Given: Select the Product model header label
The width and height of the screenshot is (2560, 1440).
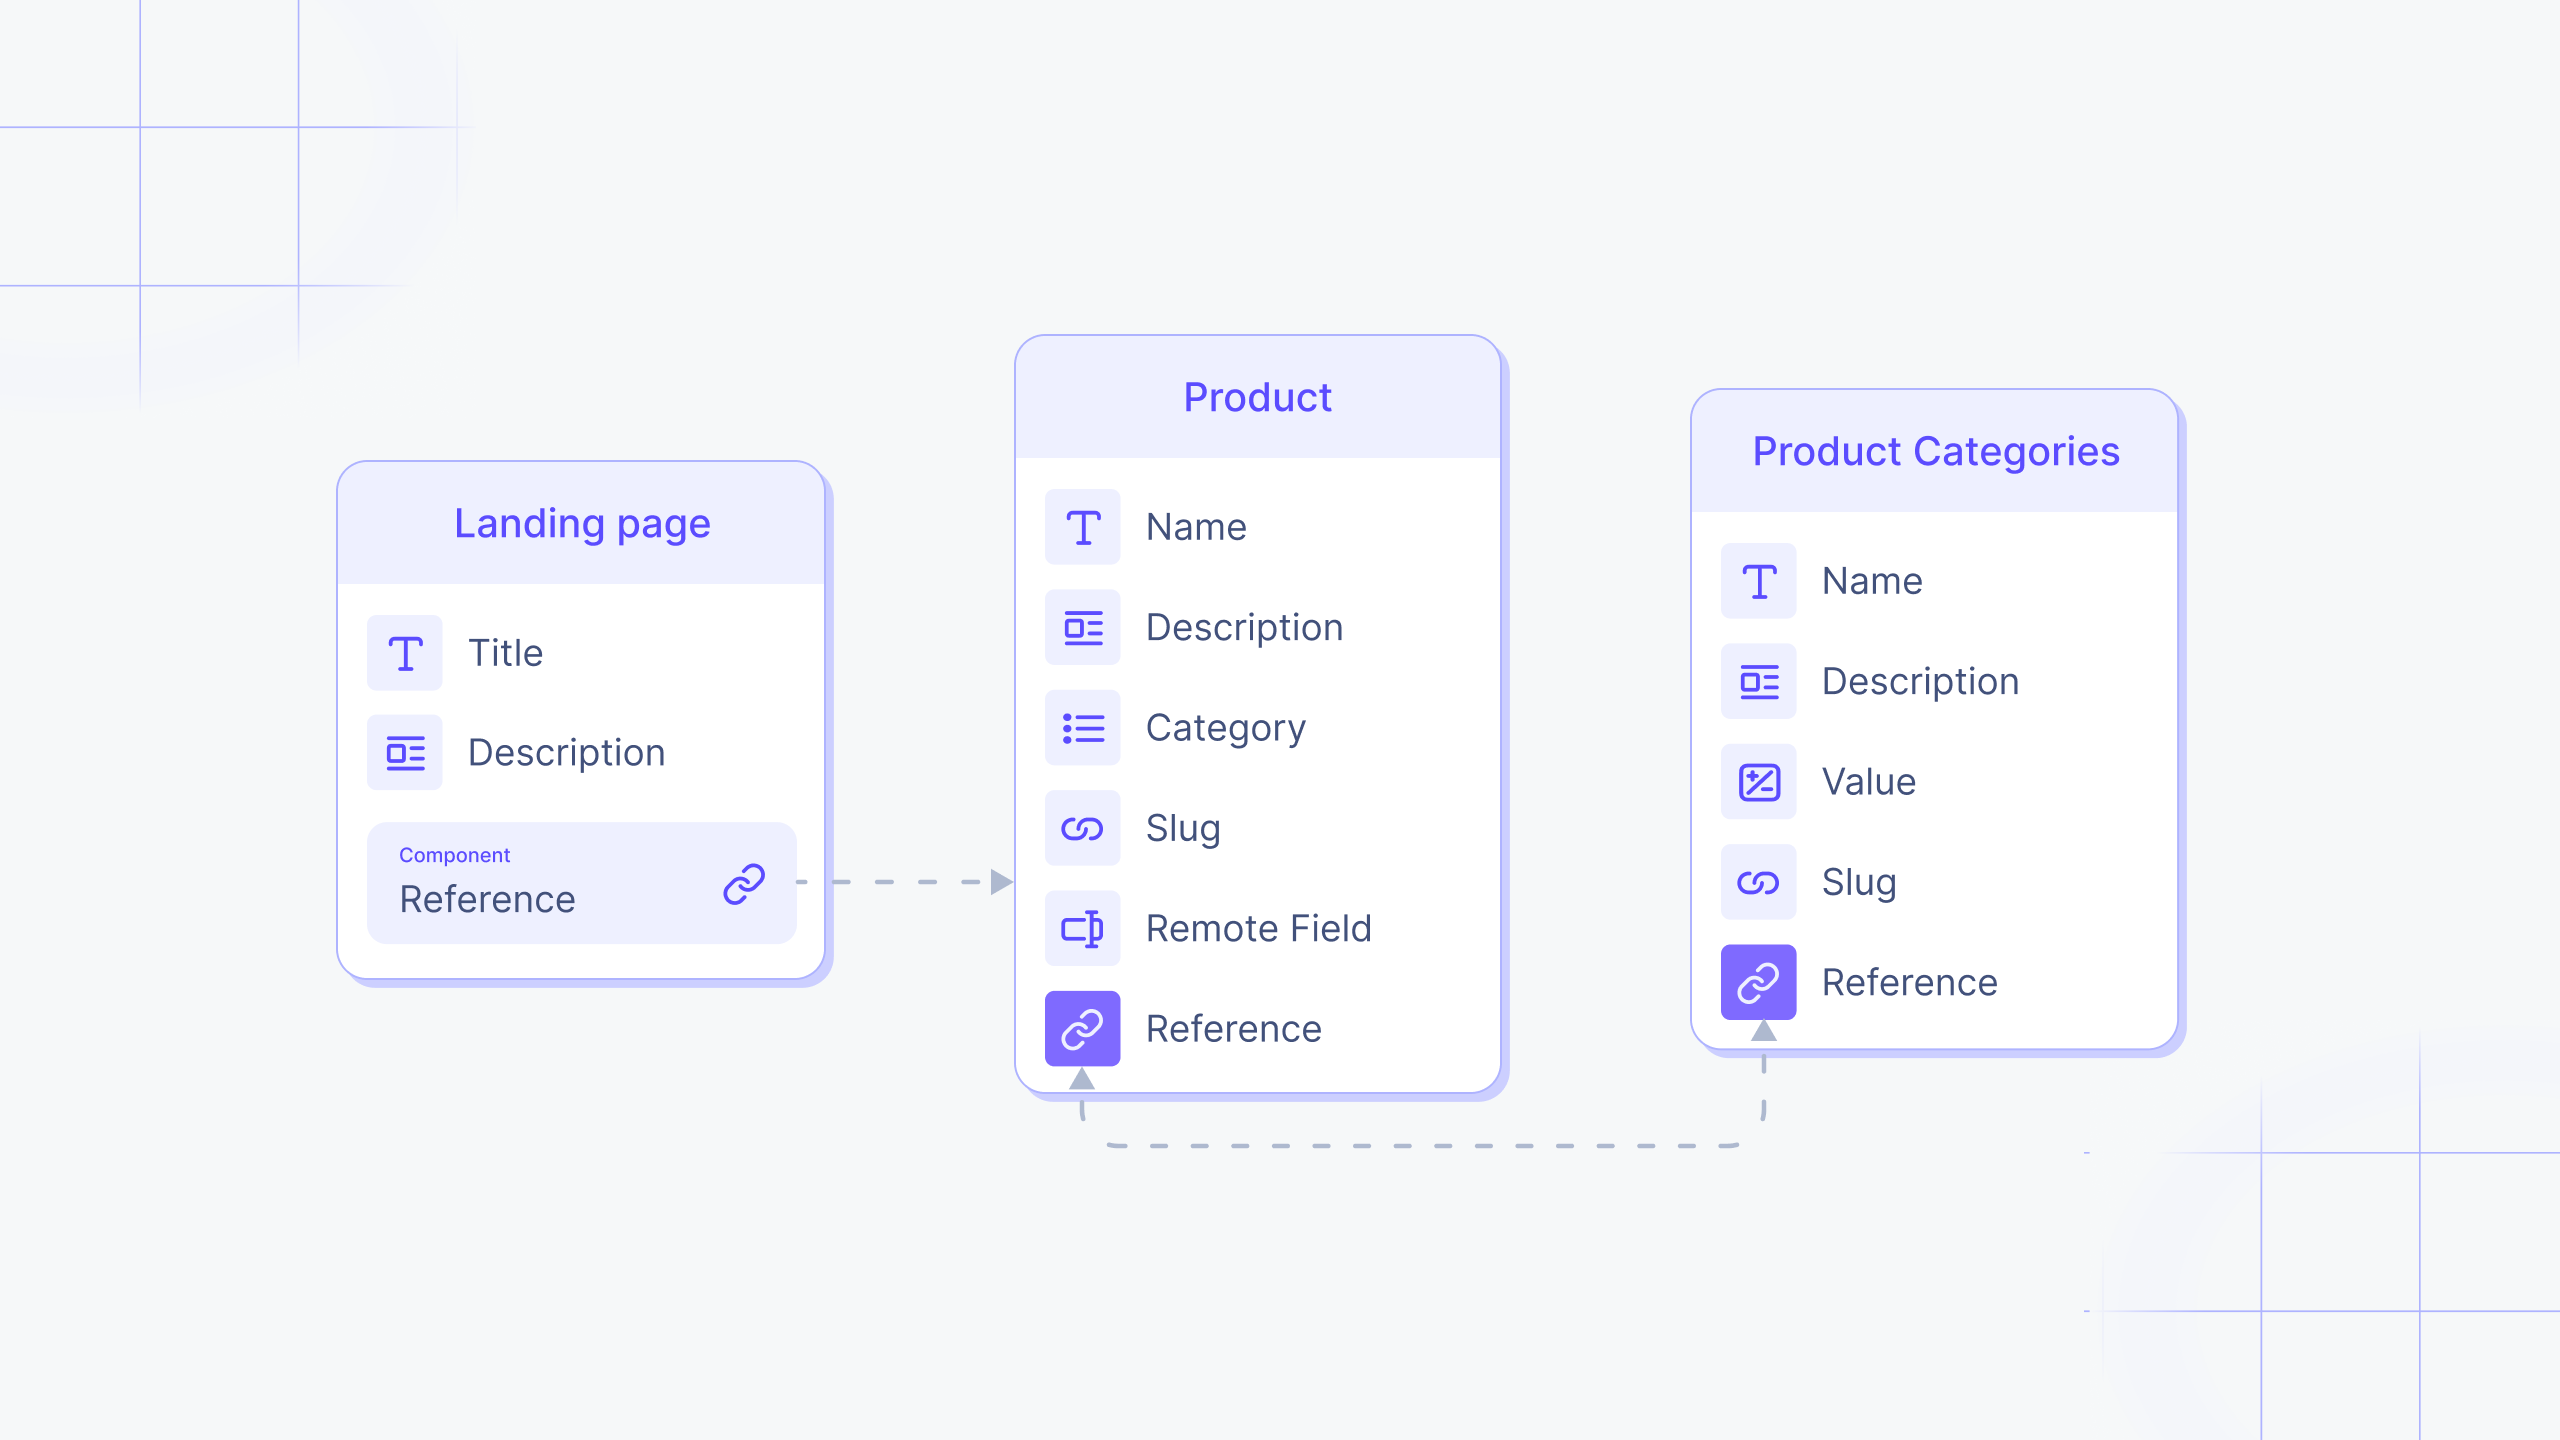Looking at the screenshot, I should (x=1257, y=396).
